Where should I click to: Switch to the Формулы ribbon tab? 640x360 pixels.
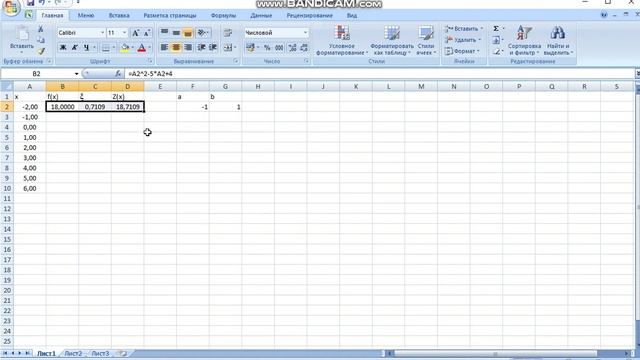(223, 16)
